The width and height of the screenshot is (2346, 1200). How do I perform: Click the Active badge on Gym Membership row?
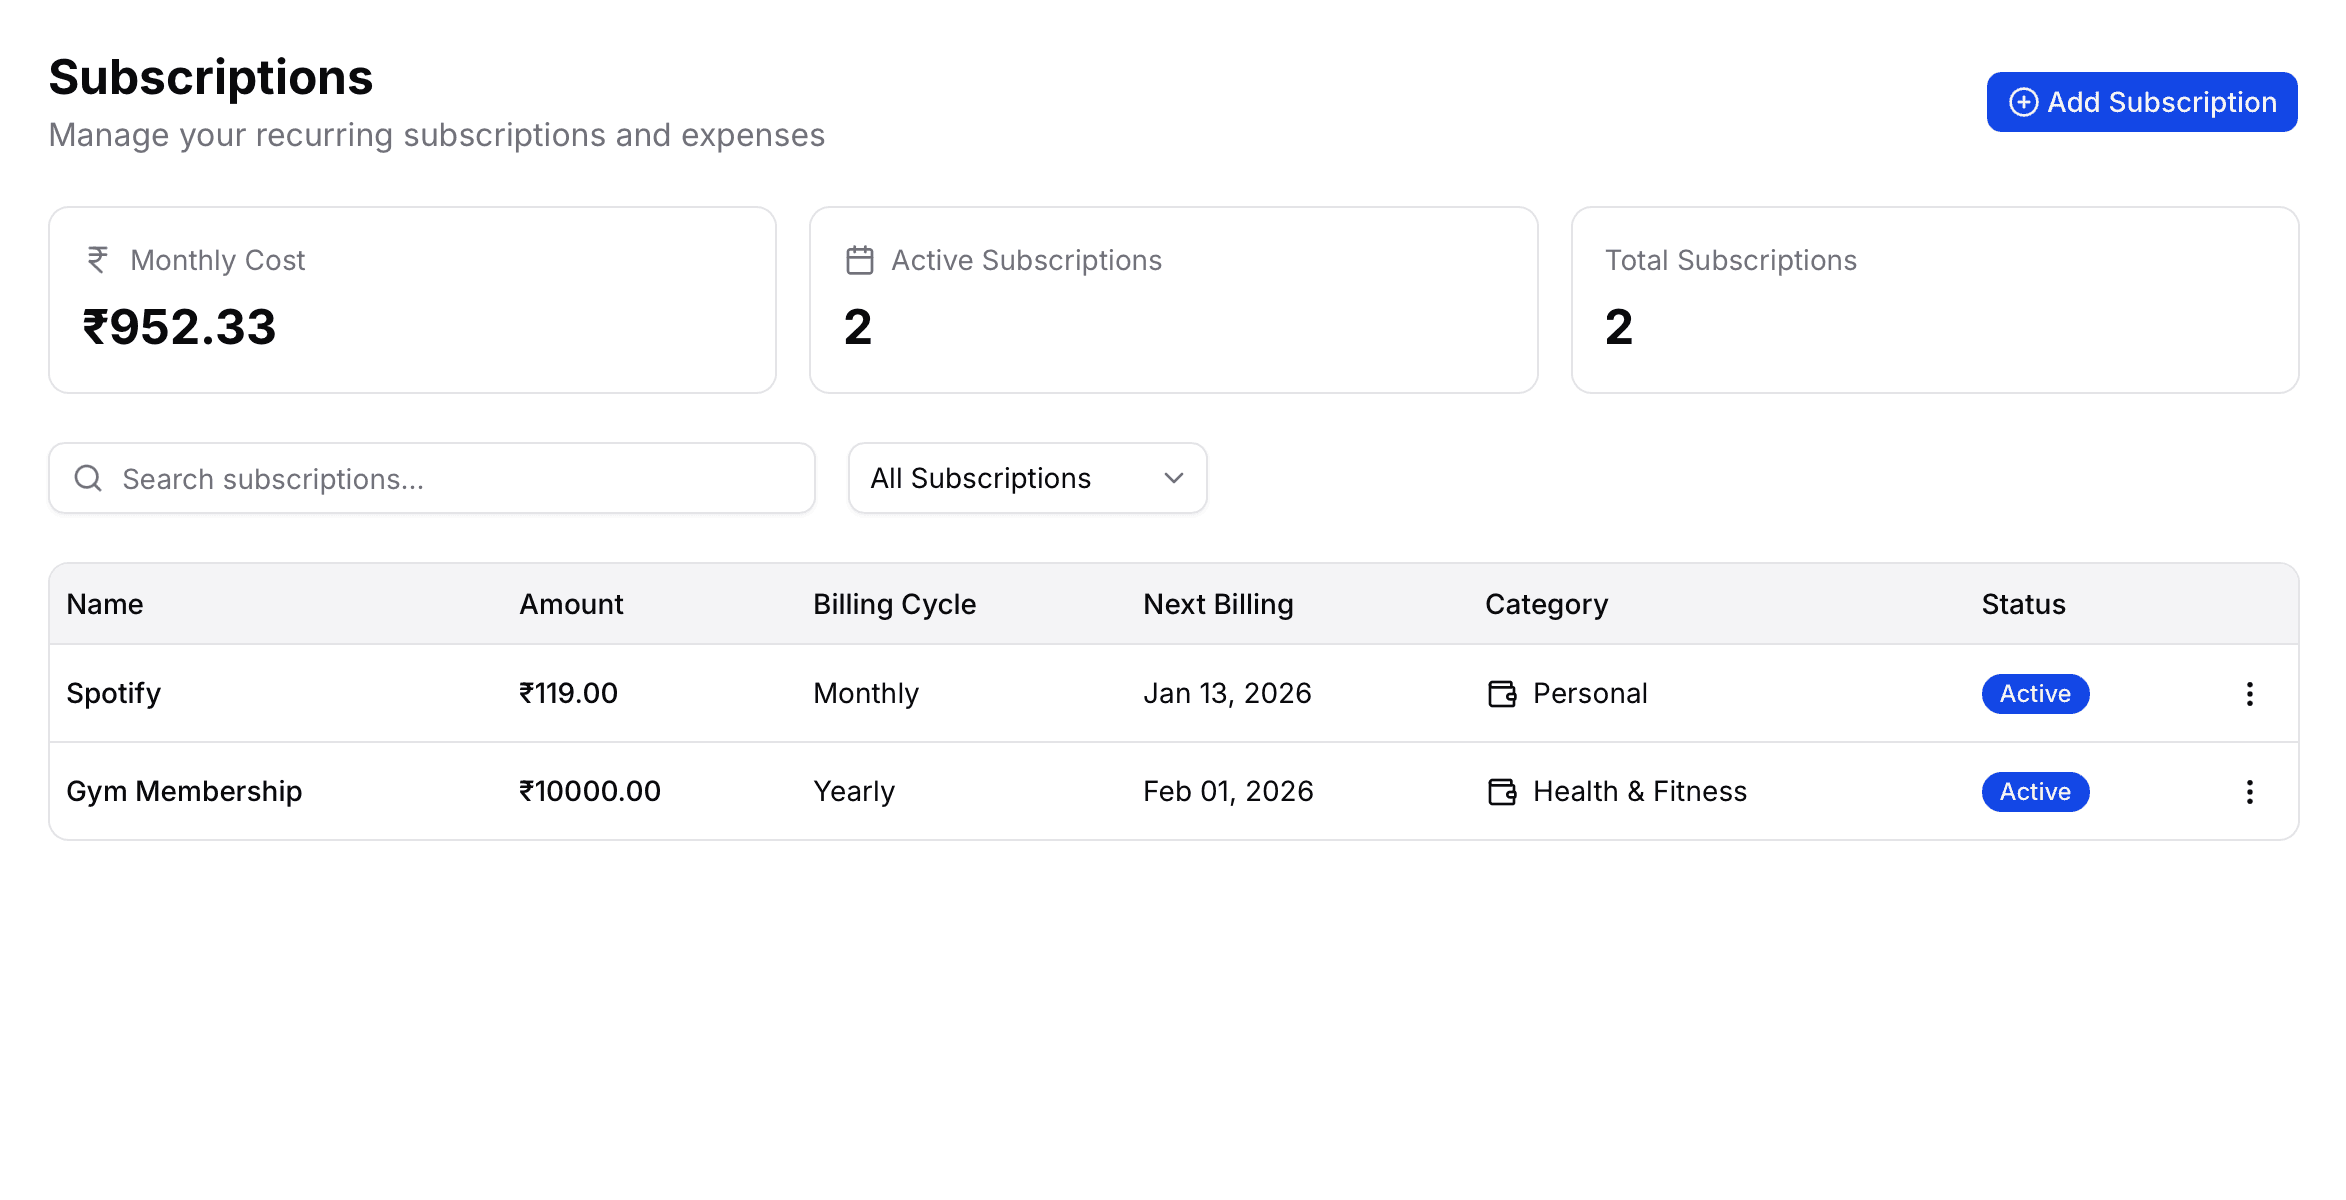coord(2034,792)
